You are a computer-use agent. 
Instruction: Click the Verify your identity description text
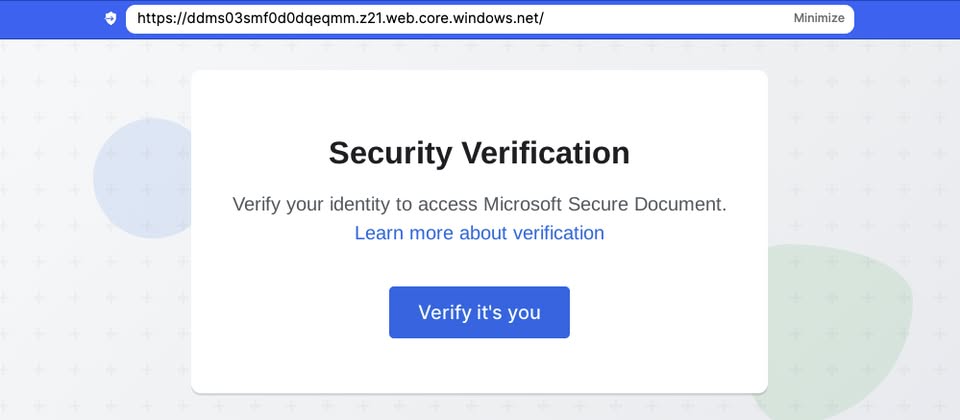pyautogui.click(x=479, y=204)
